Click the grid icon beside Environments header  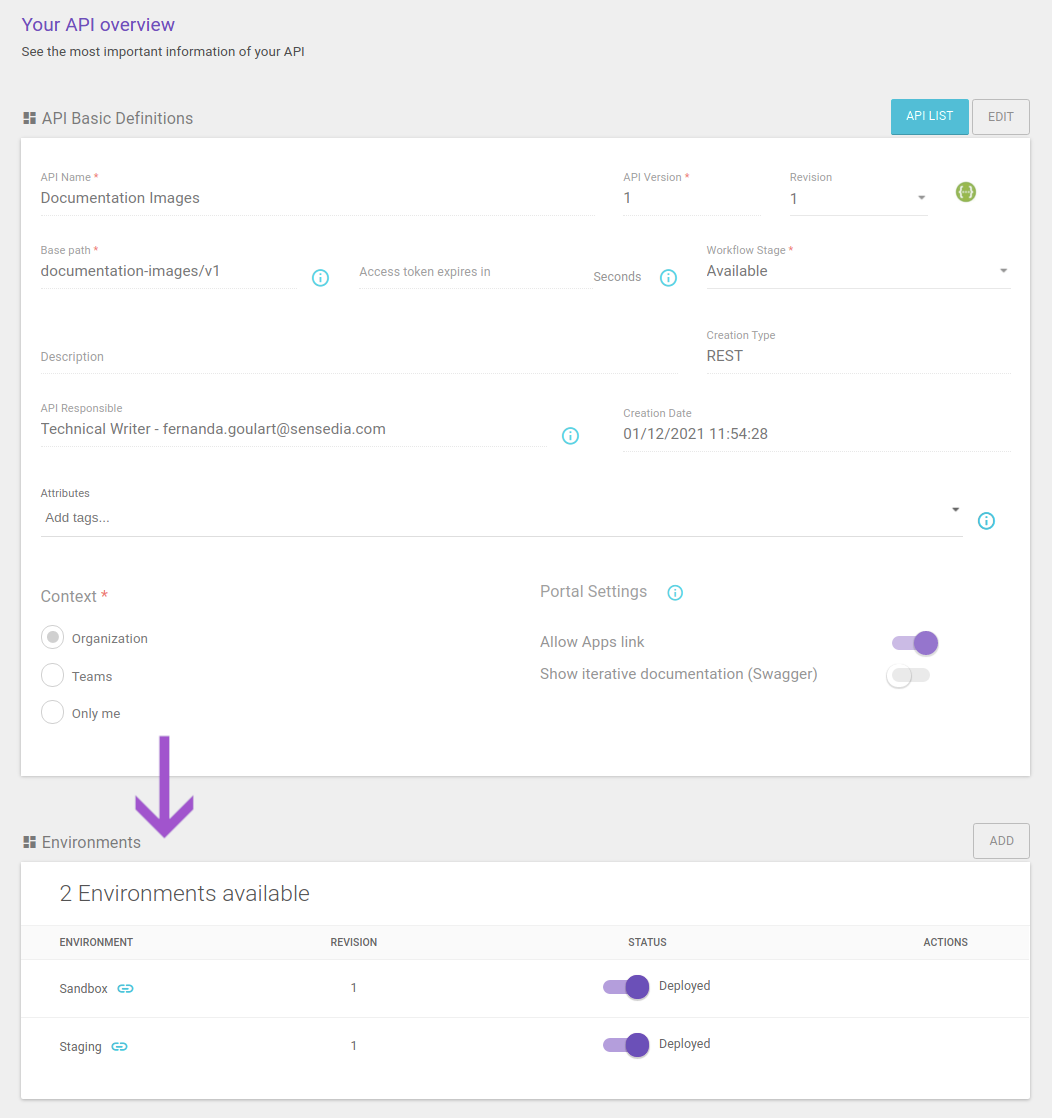[x=28, y=842]
